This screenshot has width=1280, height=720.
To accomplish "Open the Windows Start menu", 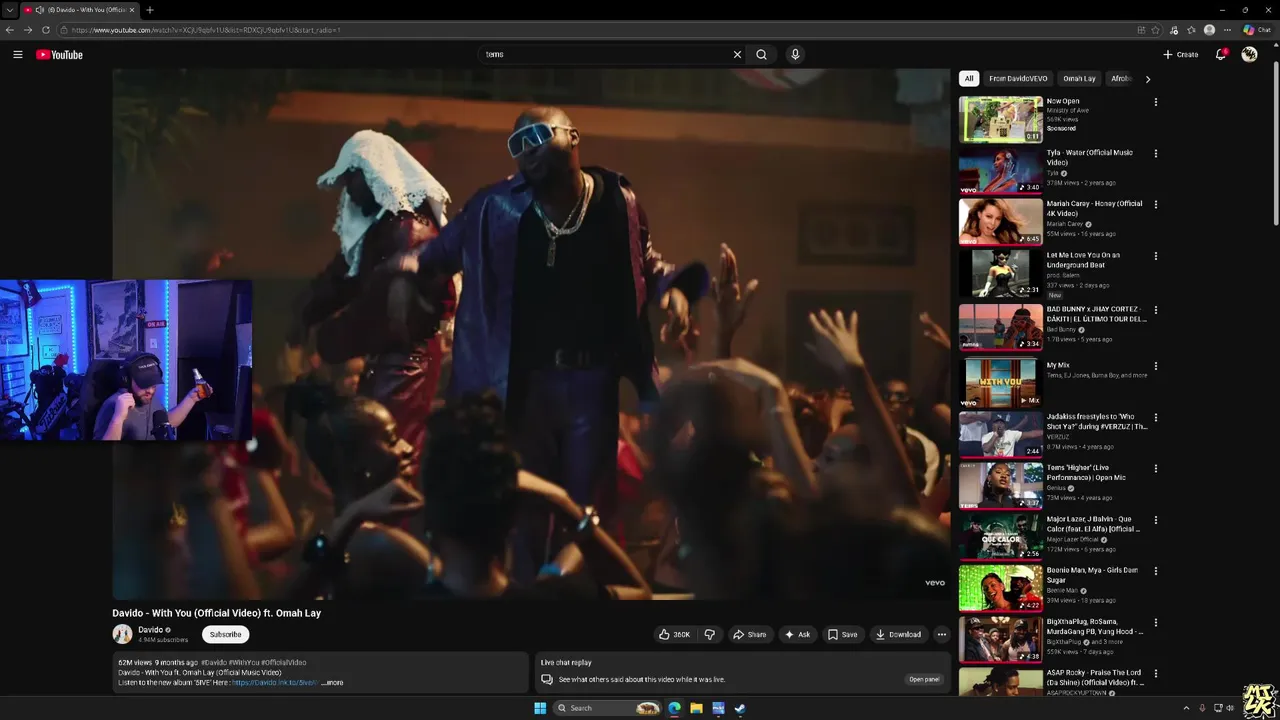I will 540,708.
